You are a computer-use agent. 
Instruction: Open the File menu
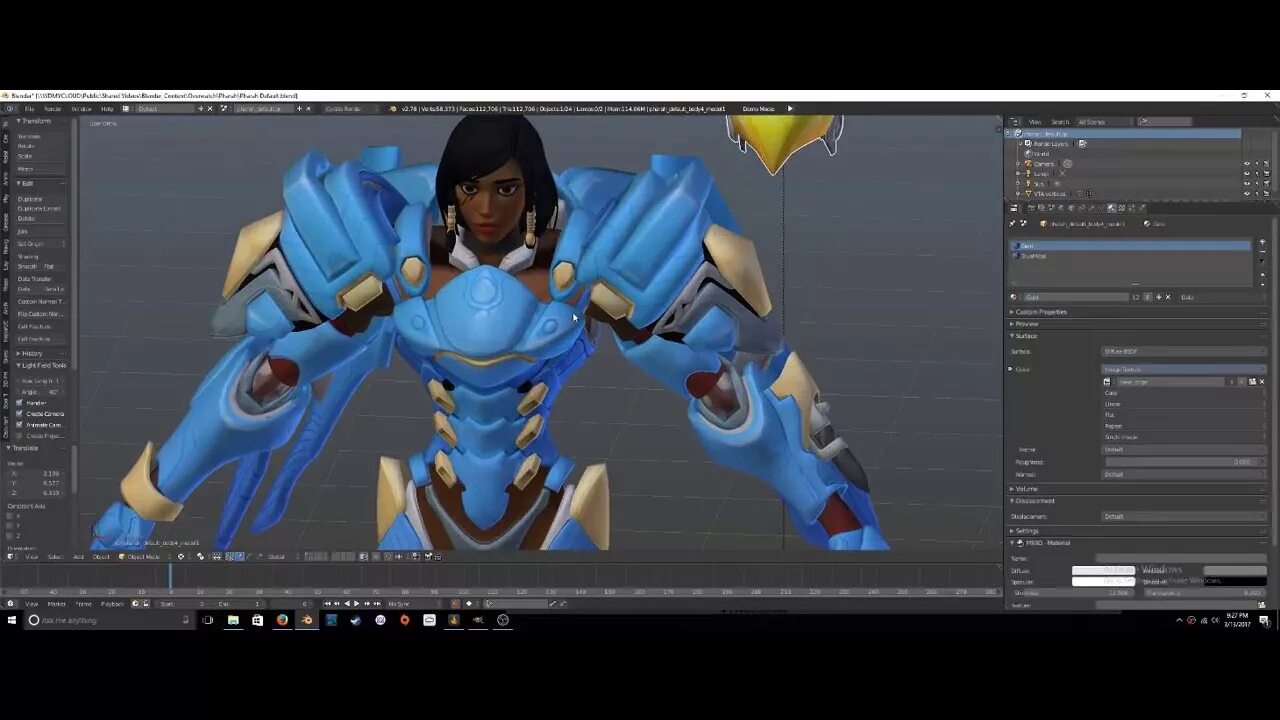30,109
